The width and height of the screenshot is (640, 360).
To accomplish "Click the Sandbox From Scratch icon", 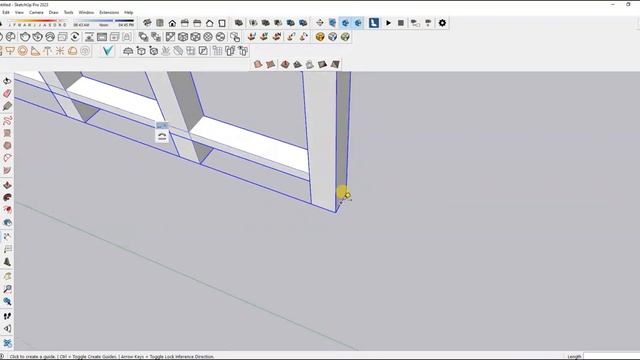I will (270, 64).
